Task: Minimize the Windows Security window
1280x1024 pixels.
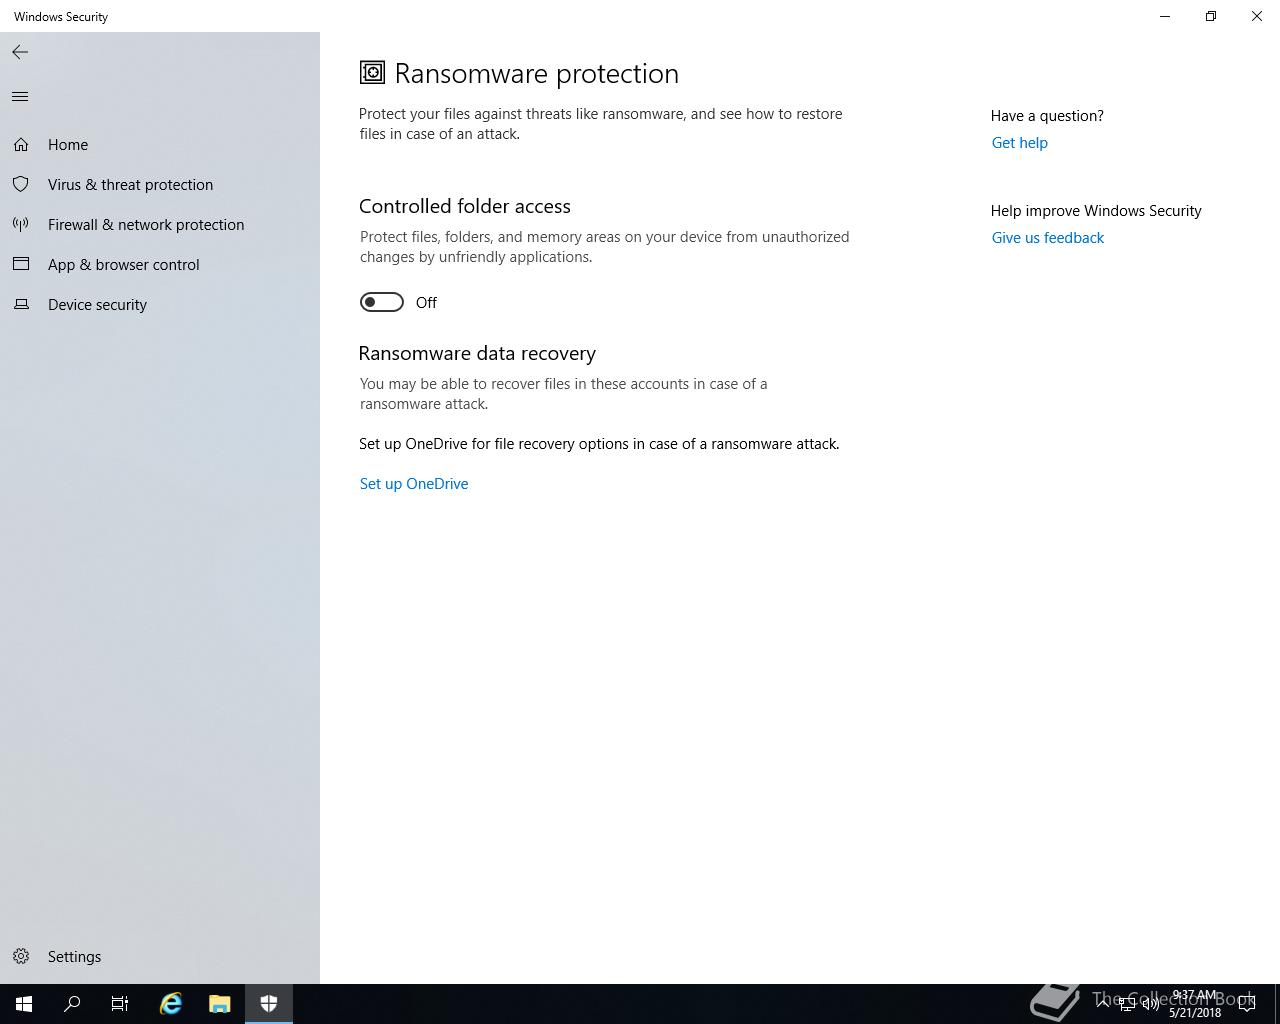Action: pyautogui.click(x=1165, y=16)
